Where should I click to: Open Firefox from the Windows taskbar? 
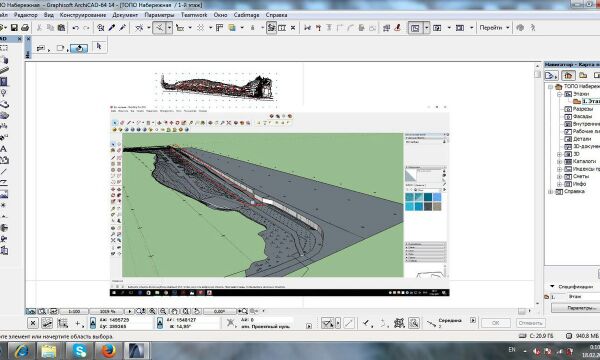pyautogui.click(x=108, y=351)
